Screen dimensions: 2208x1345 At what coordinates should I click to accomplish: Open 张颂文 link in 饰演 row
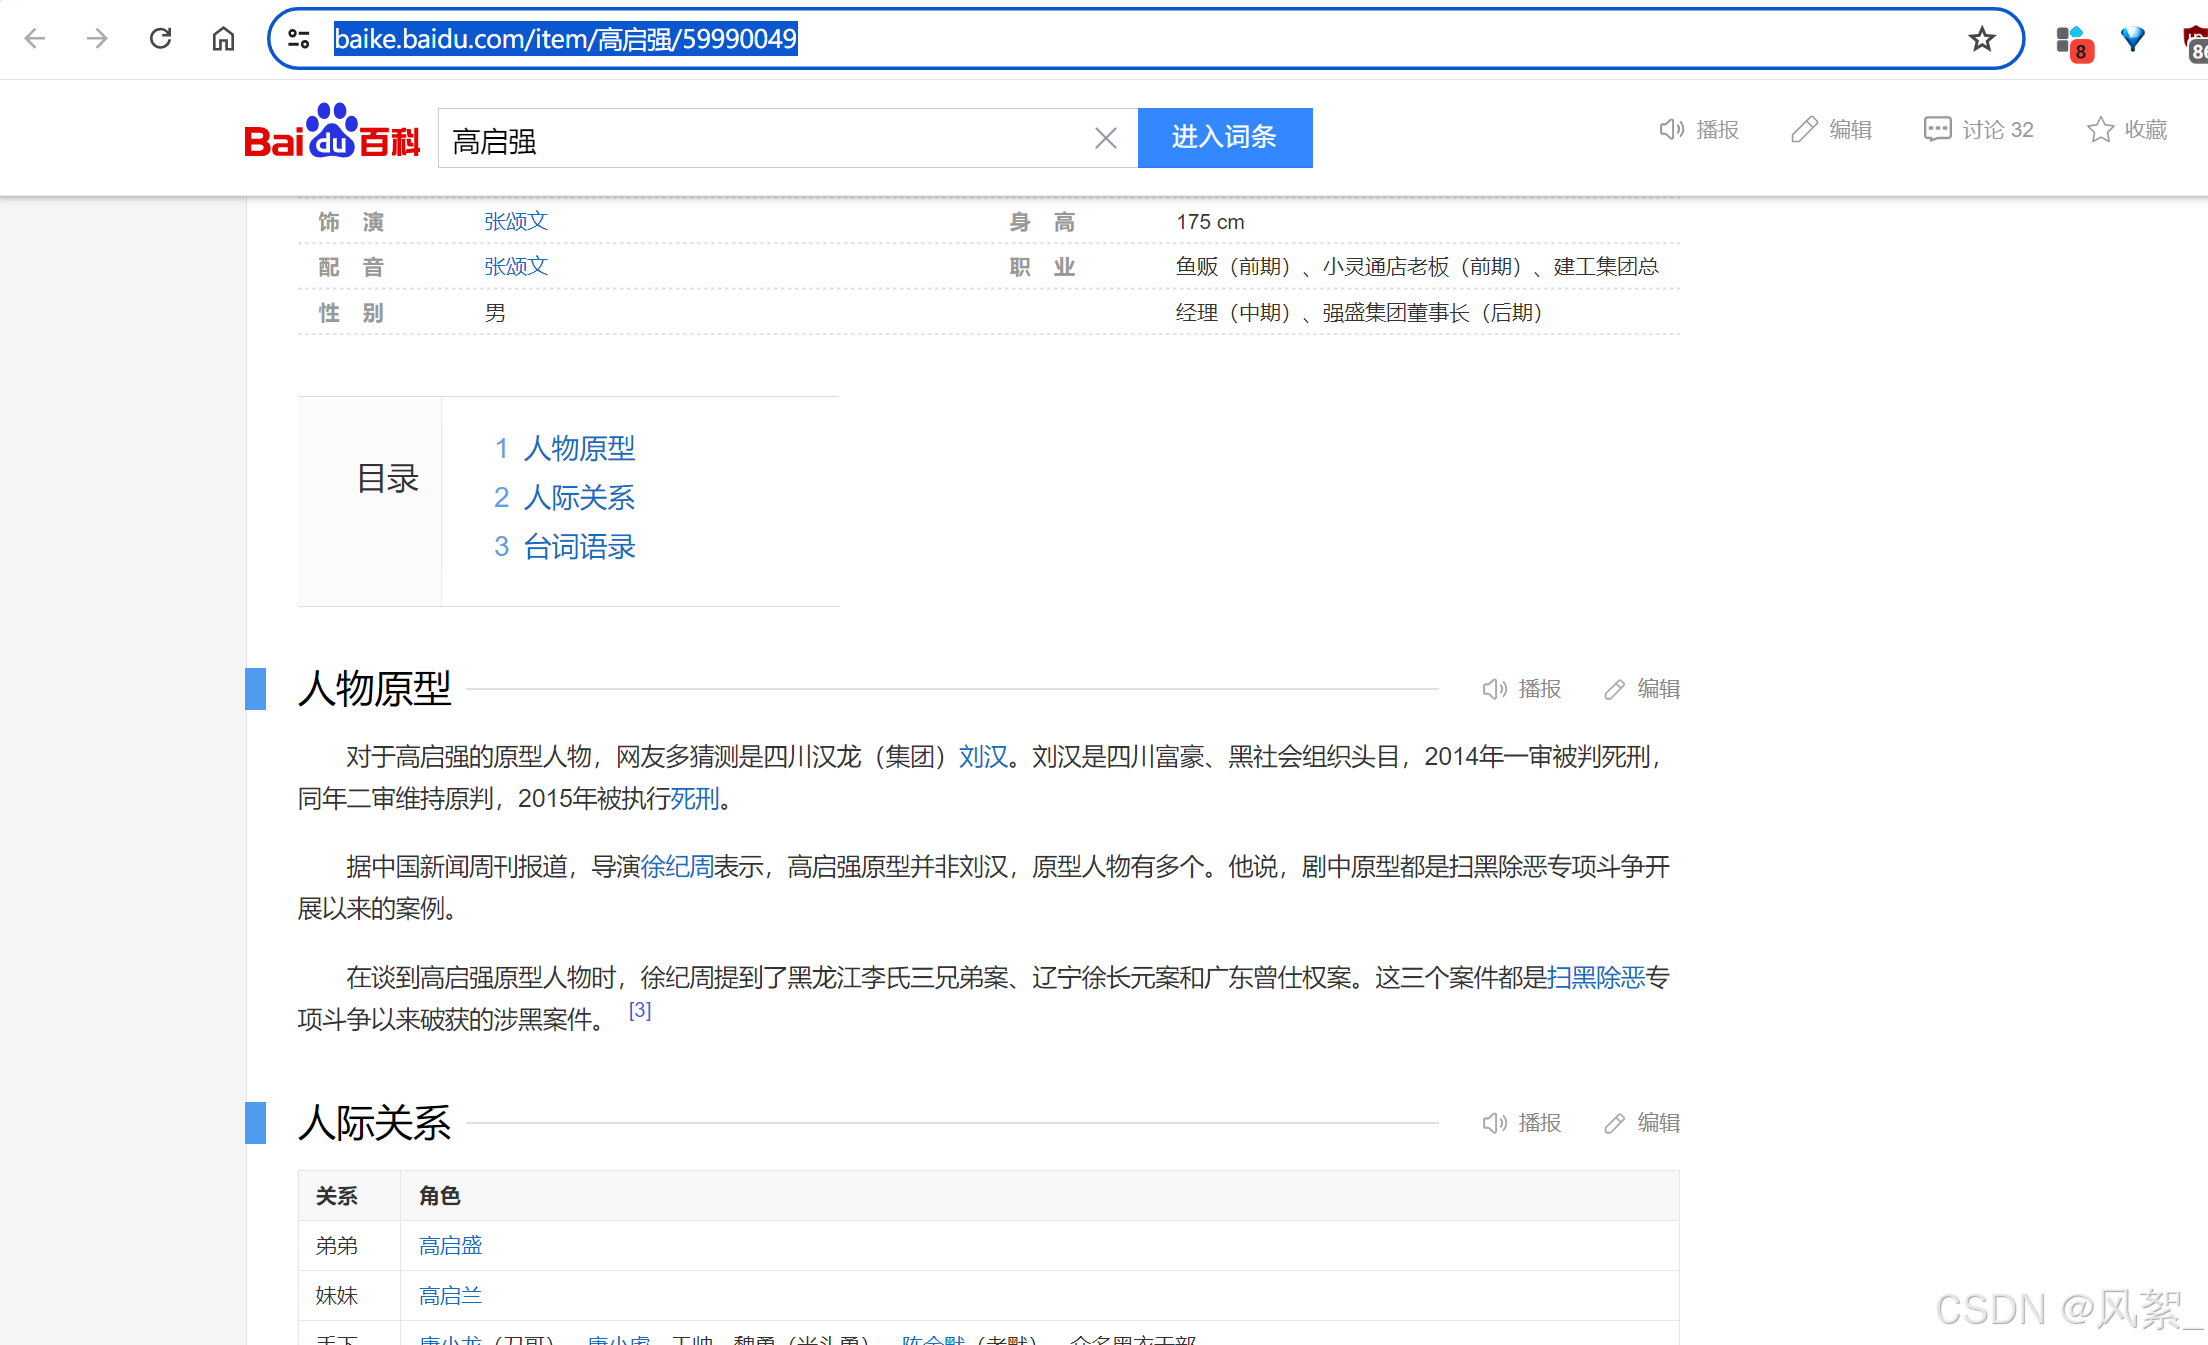point(516,221)
